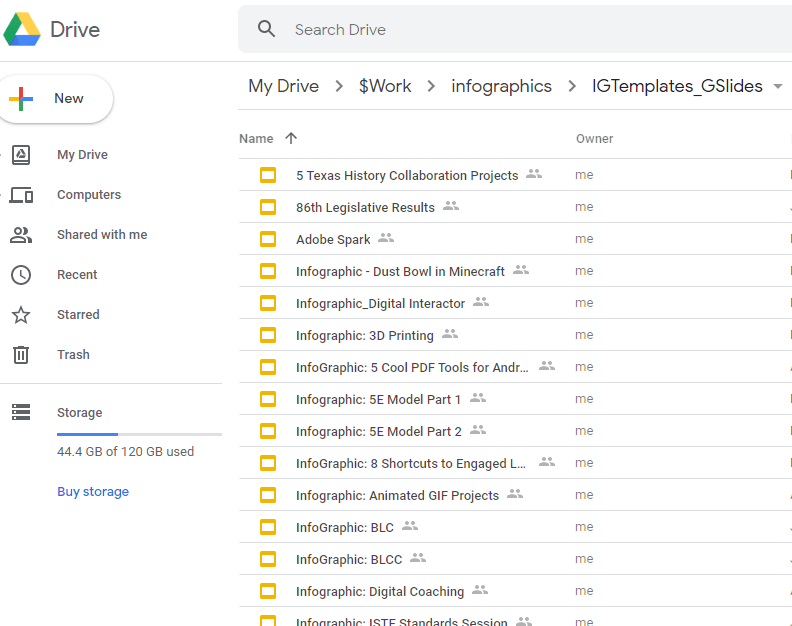Viewport: 792px width, 626px height.
Task: Click shared icon beside InfoGraphic: BLC
Action: [410, 526]
